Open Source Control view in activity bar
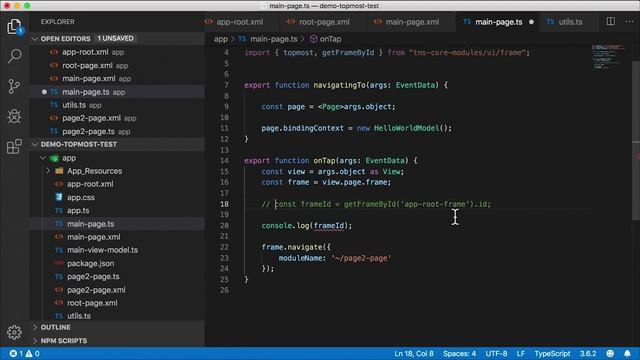Image resolution: width=640 pixels, height=360 pixels. [14, 86]
